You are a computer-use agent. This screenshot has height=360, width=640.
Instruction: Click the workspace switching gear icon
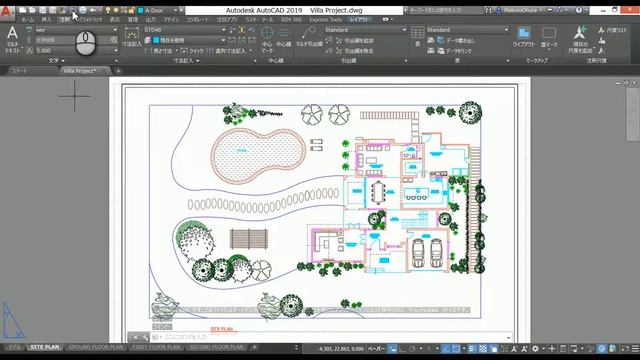tap(535, 349)
